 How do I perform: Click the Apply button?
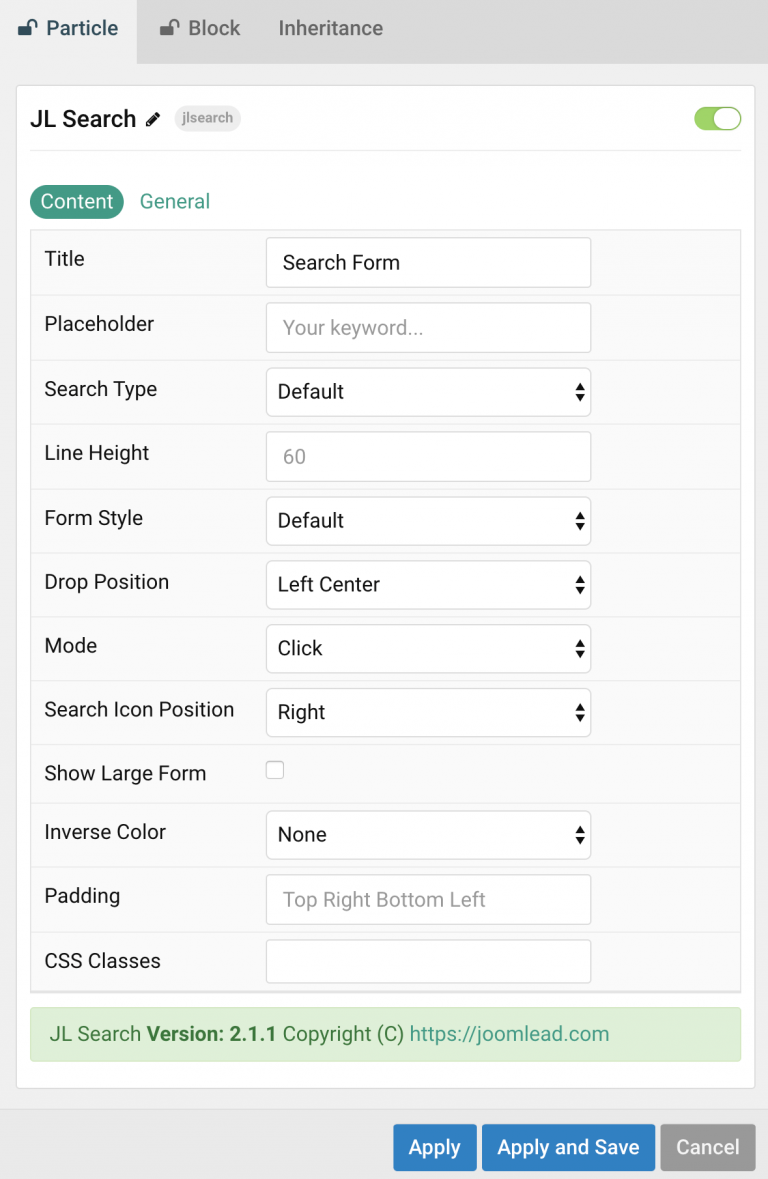click(x=434, y=1147)
